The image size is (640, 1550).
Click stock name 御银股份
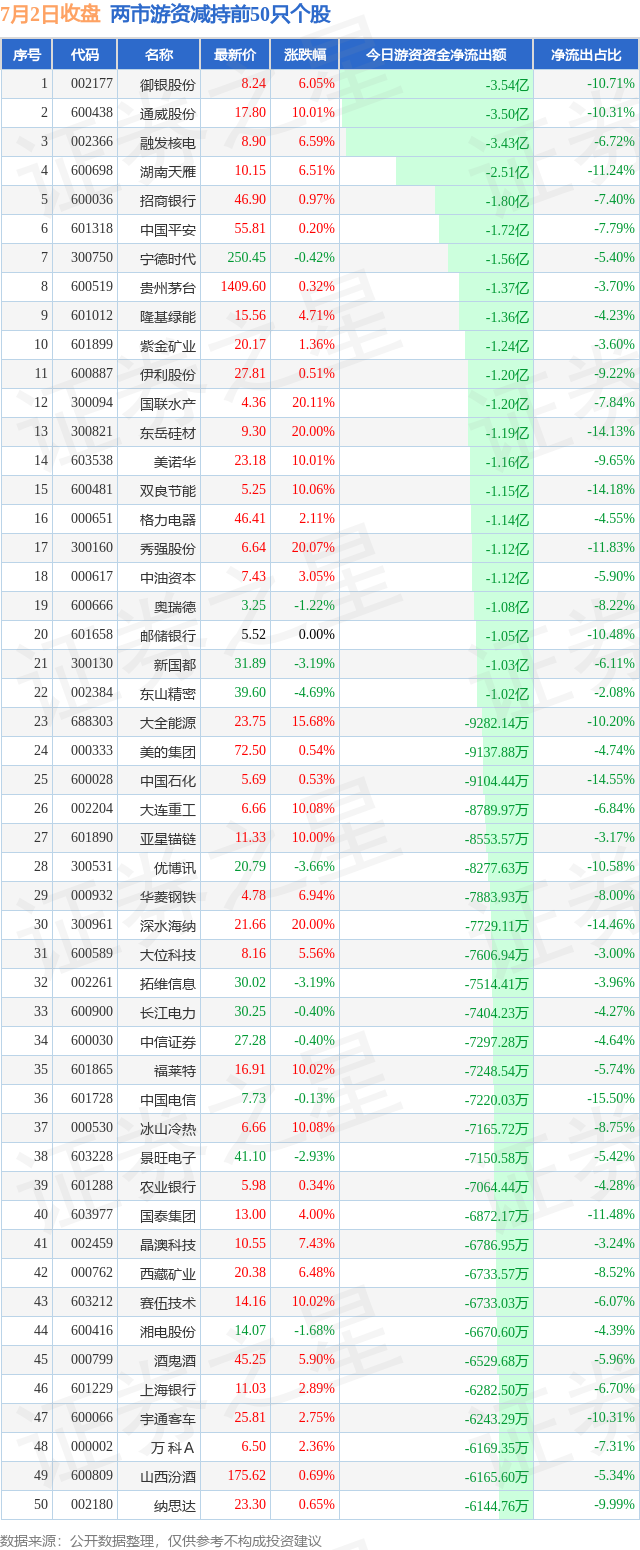coord(168,85)
